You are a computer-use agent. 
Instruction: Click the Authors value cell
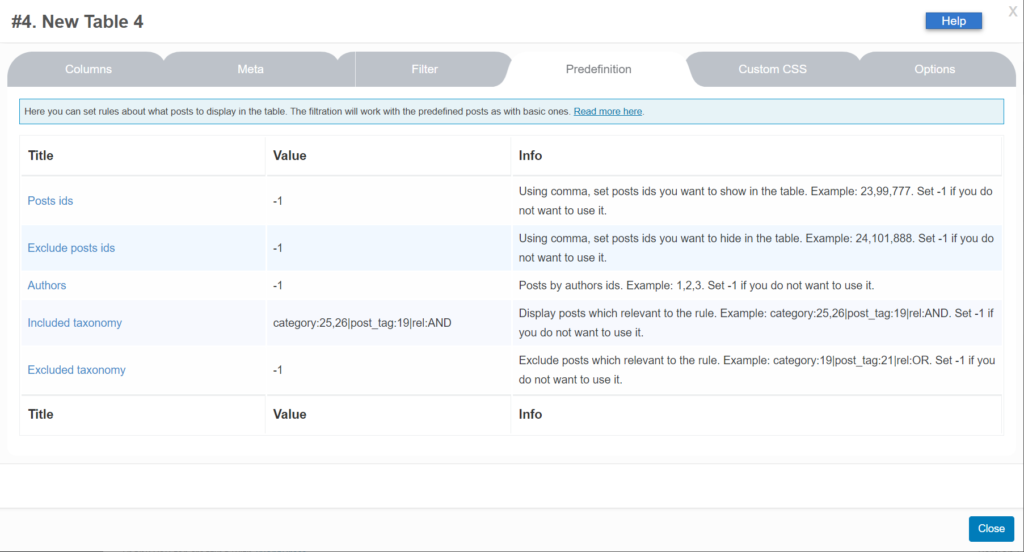(278, 286)
